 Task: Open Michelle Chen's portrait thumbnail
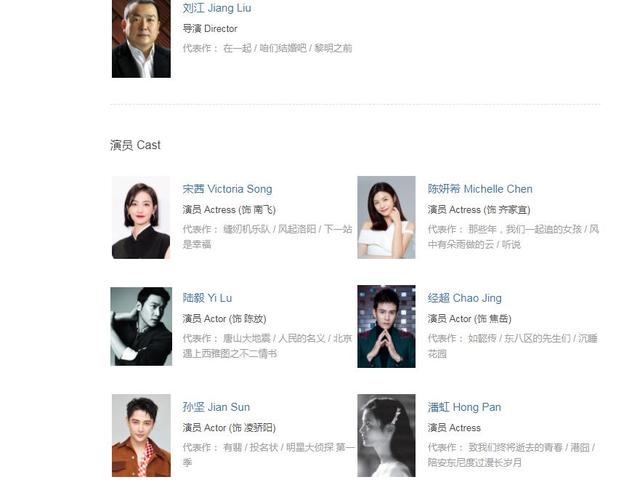click(387, 218)
